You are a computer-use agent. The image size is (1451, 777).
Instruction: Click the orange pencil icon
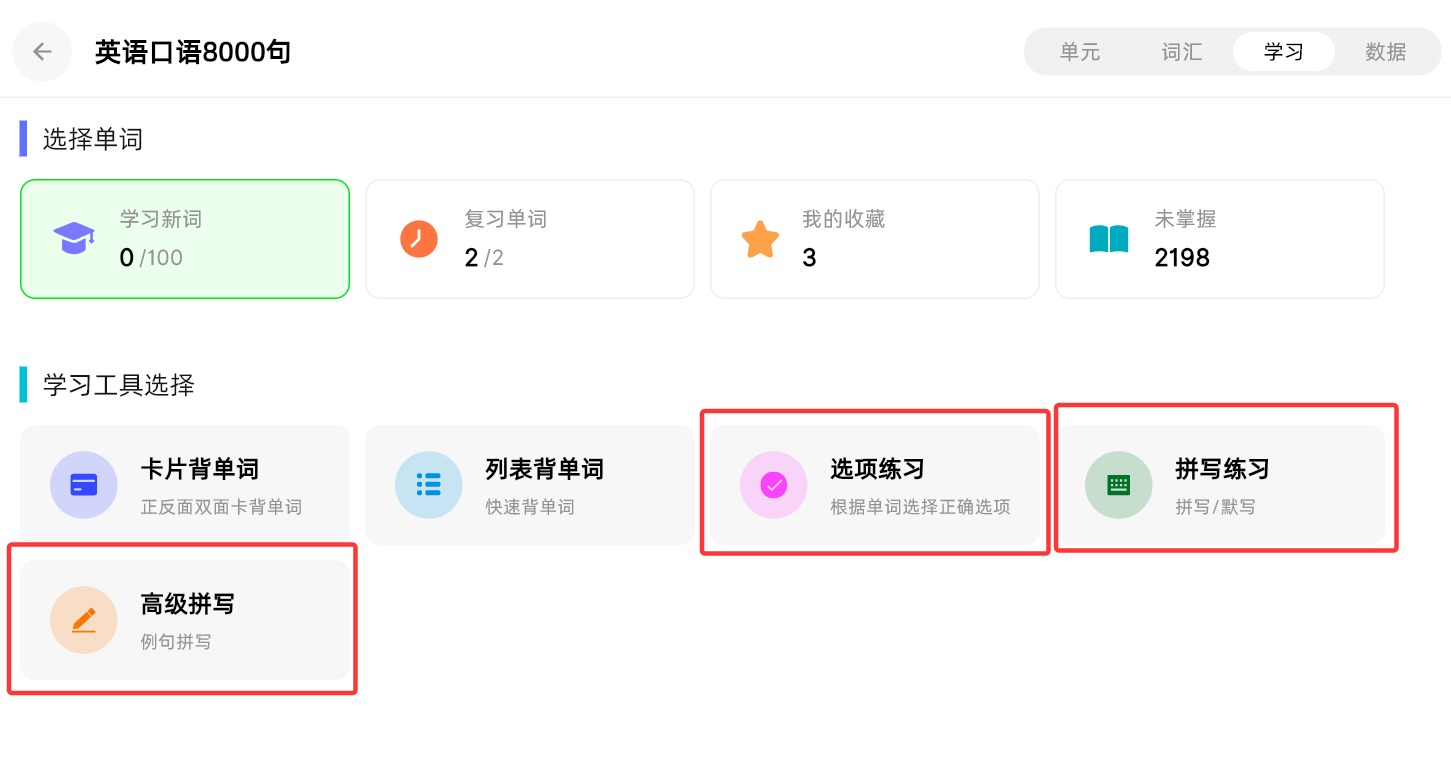pos(84,620)
